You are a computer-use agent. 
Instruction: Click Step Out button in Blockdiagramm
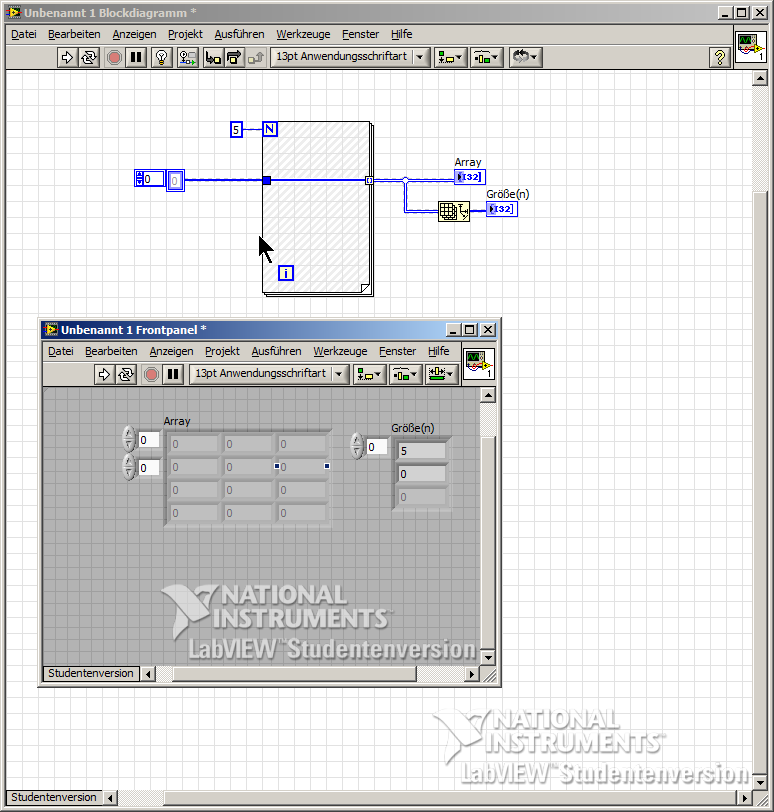point(256,57)
